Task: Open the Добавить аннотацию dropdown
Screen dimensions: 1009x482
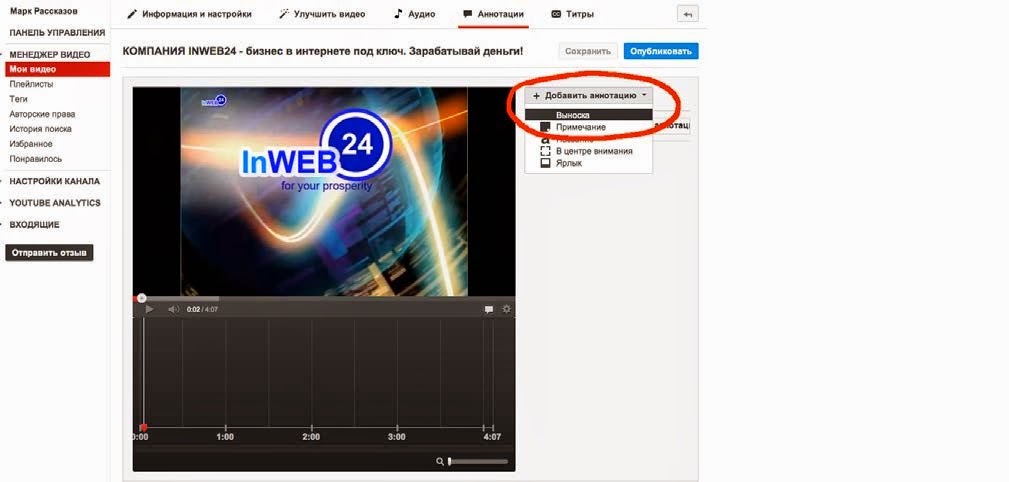Action: click(589, 95)
